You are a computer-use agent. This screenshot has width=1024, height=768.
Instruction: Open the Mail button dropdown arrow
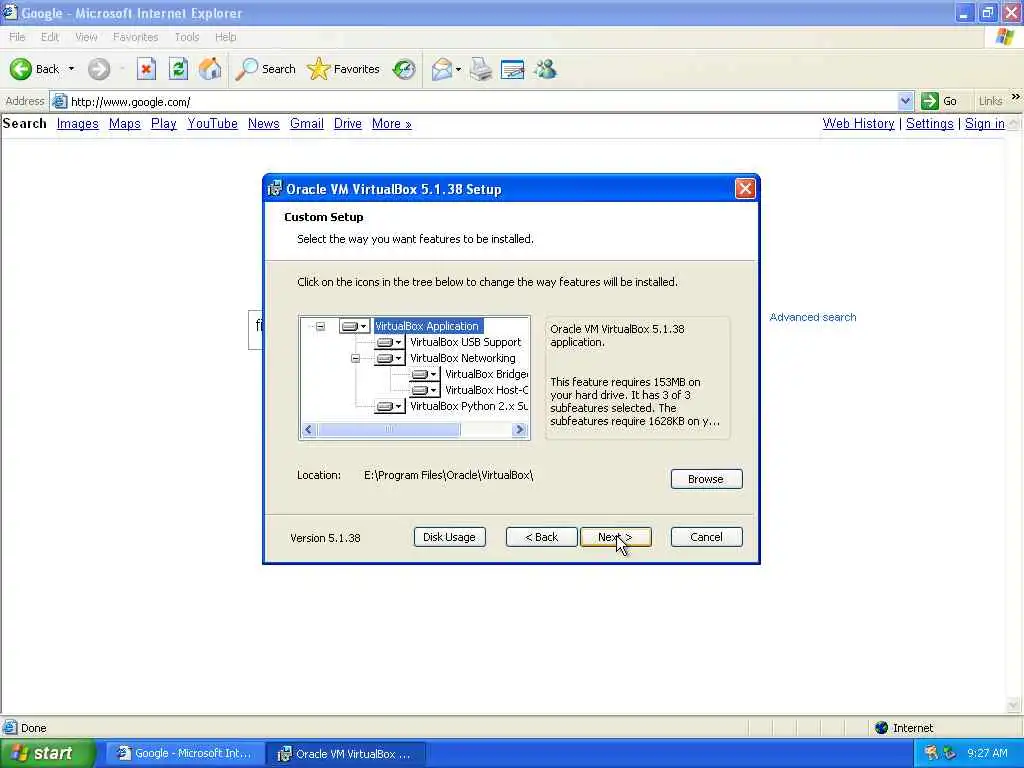pyautogui.click(x=458, y=69)
